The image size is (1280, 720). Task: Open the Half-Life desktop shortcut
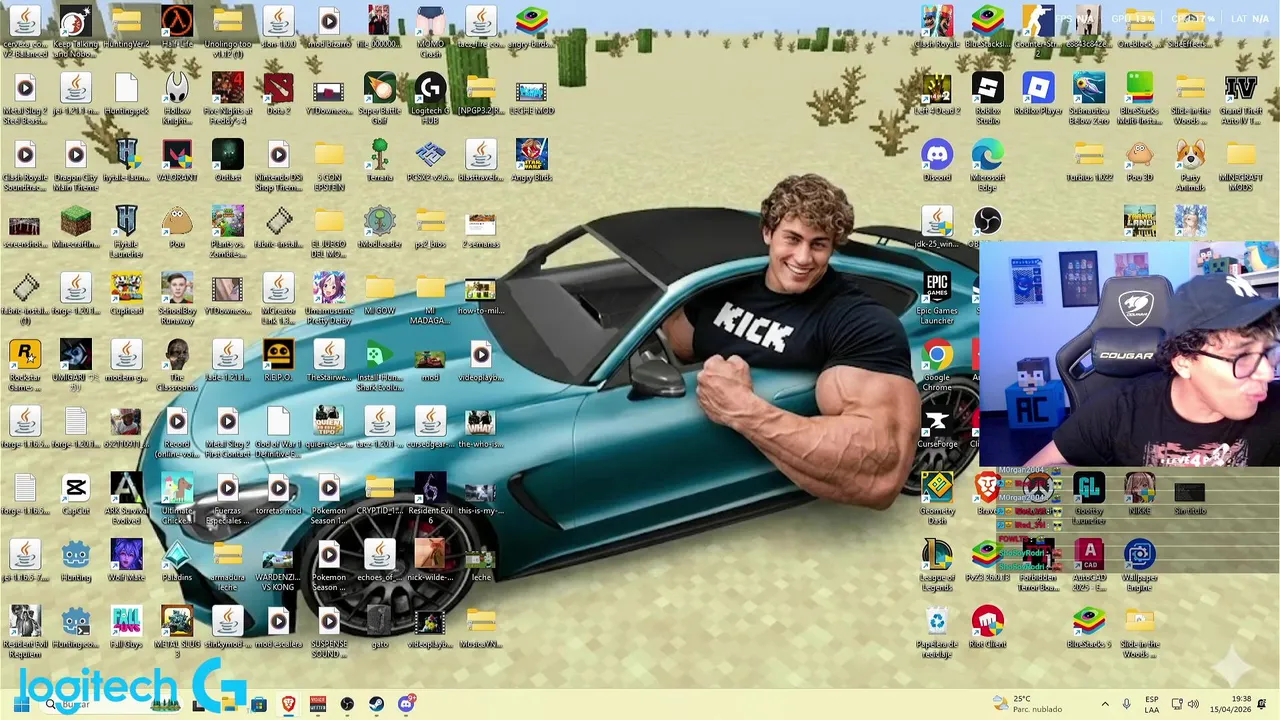tap(177, 21)
